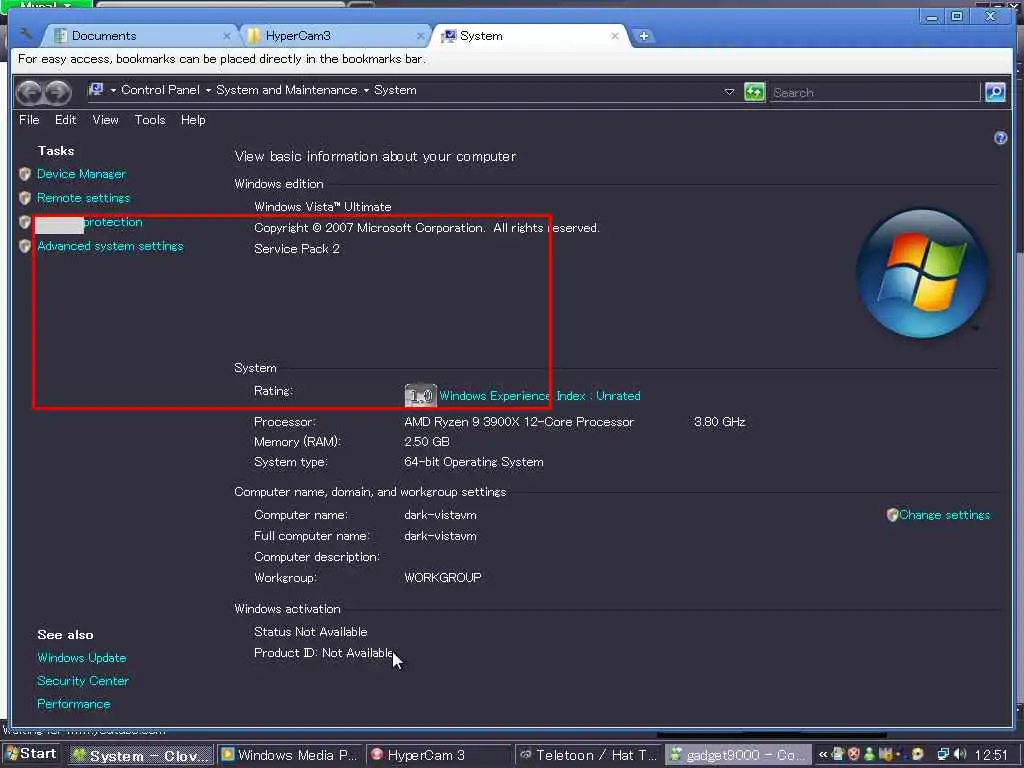Click green messenger user tray icon
The image size is (1024, 768).
(869, 755)
